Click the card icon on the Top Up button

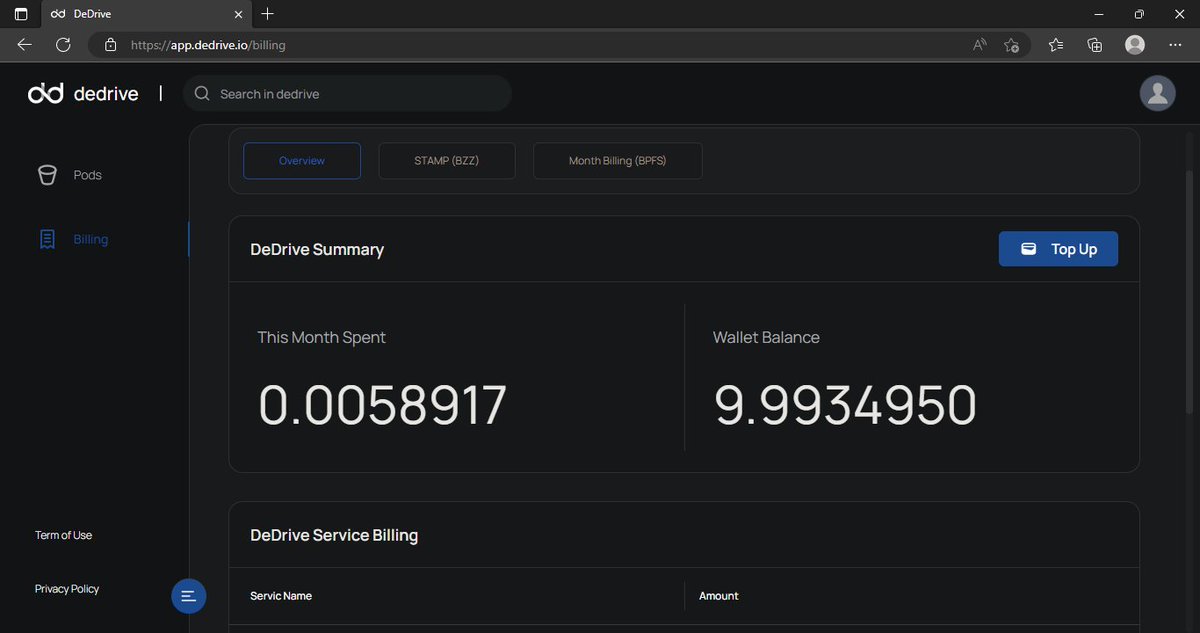pyautogui.click(x=1029, y=248)
